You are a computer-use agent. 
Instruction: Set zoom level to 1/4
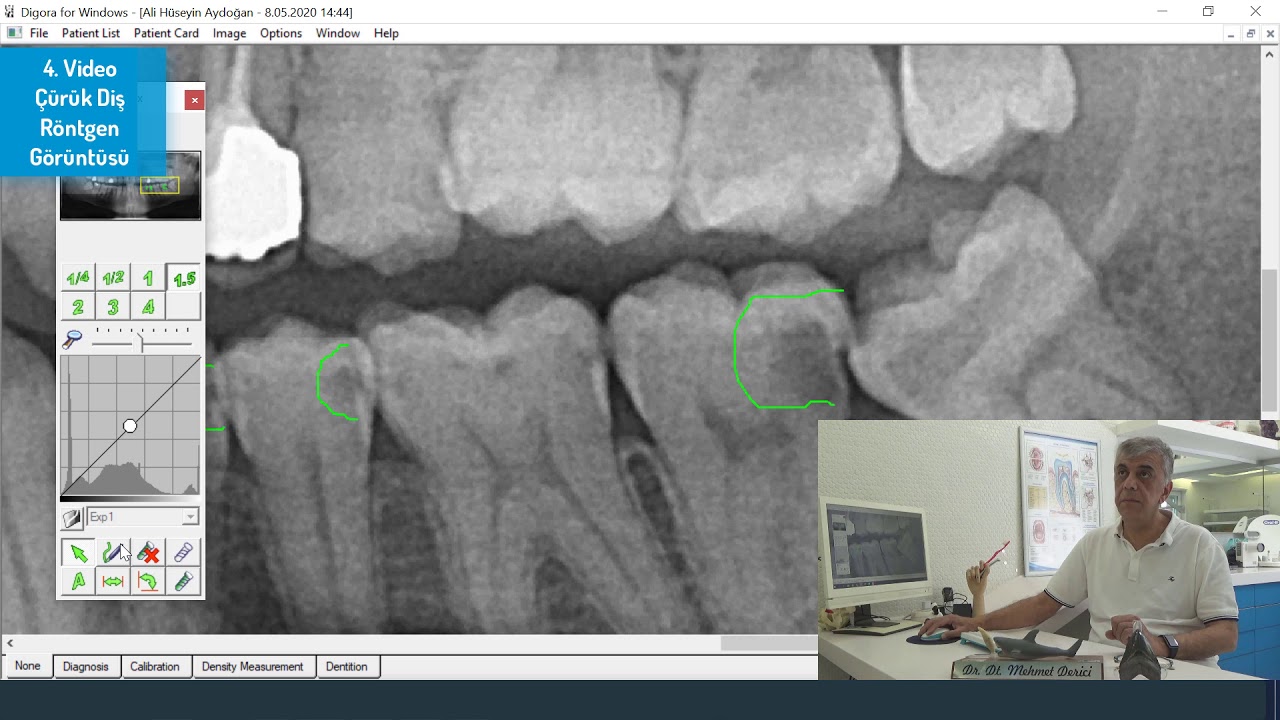point(78,278)
